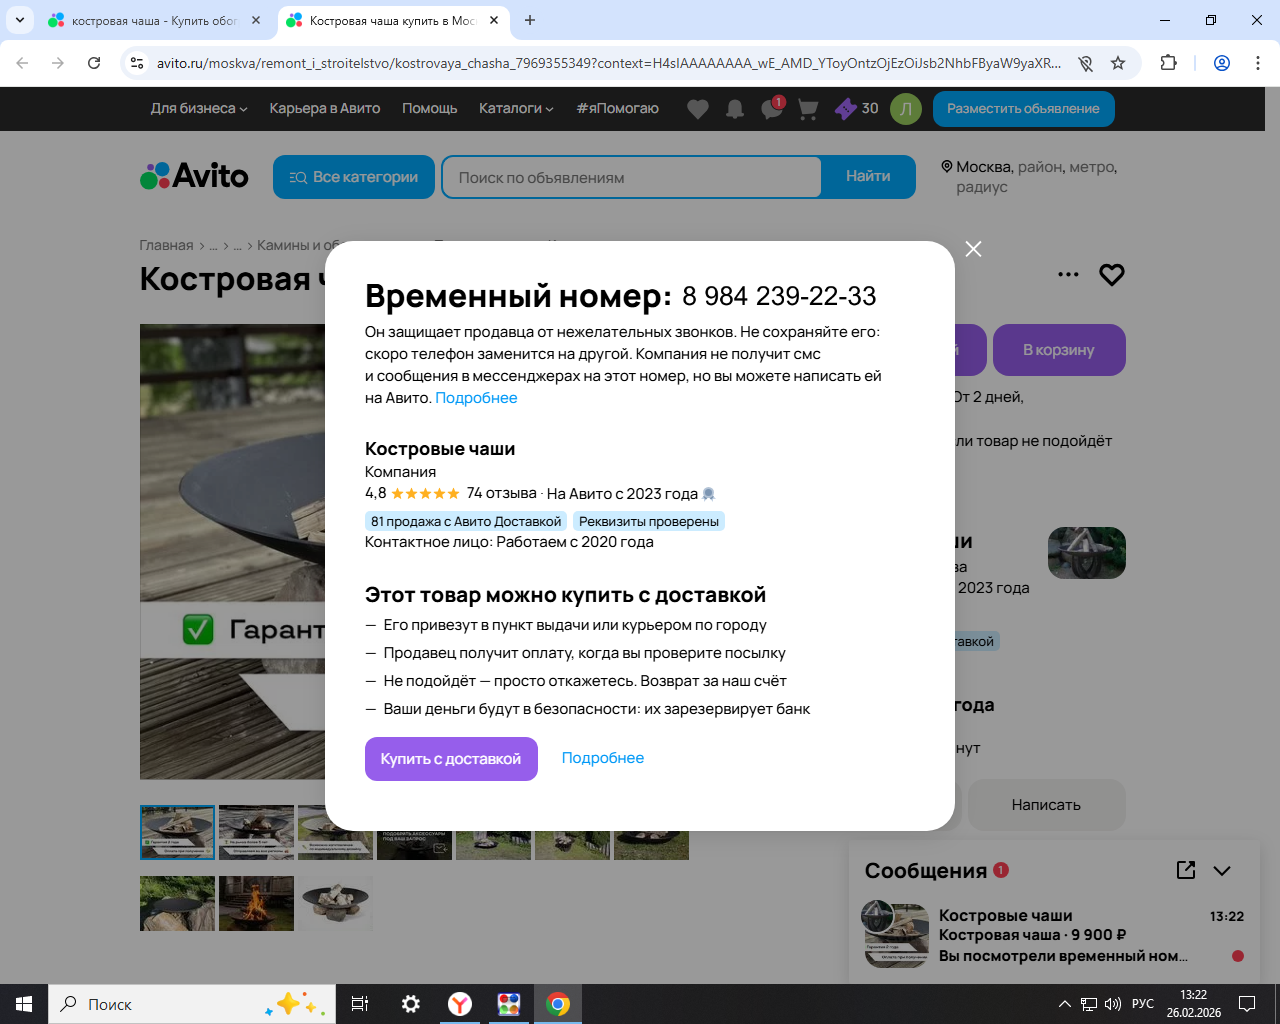Screen dimensions: 1280x1024
Task: Open the volume icon in system tray
Action: pos(1113,1004)
